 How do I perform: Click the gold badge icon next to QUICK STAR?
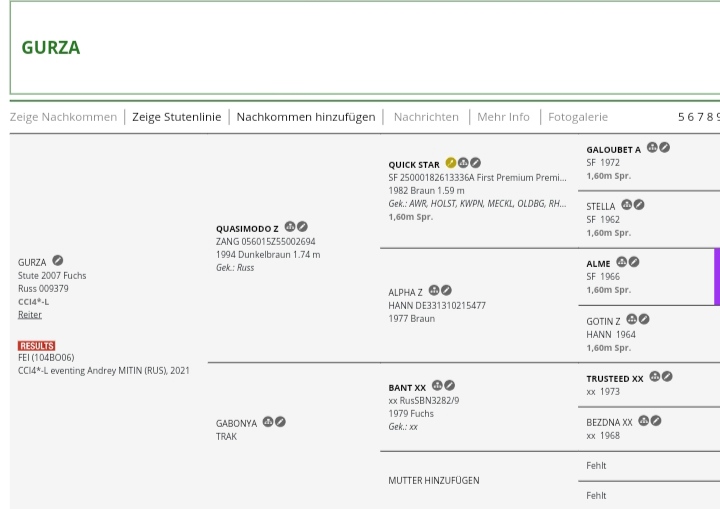451,163
